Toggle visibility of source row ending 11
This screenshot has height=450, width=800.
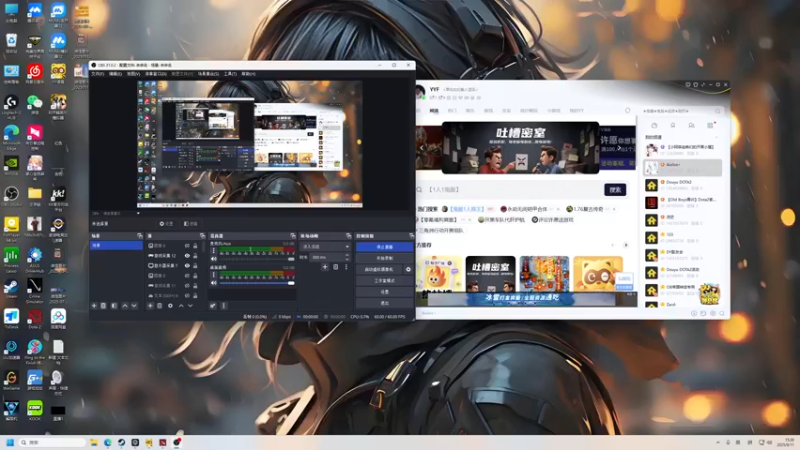[187, 286]
